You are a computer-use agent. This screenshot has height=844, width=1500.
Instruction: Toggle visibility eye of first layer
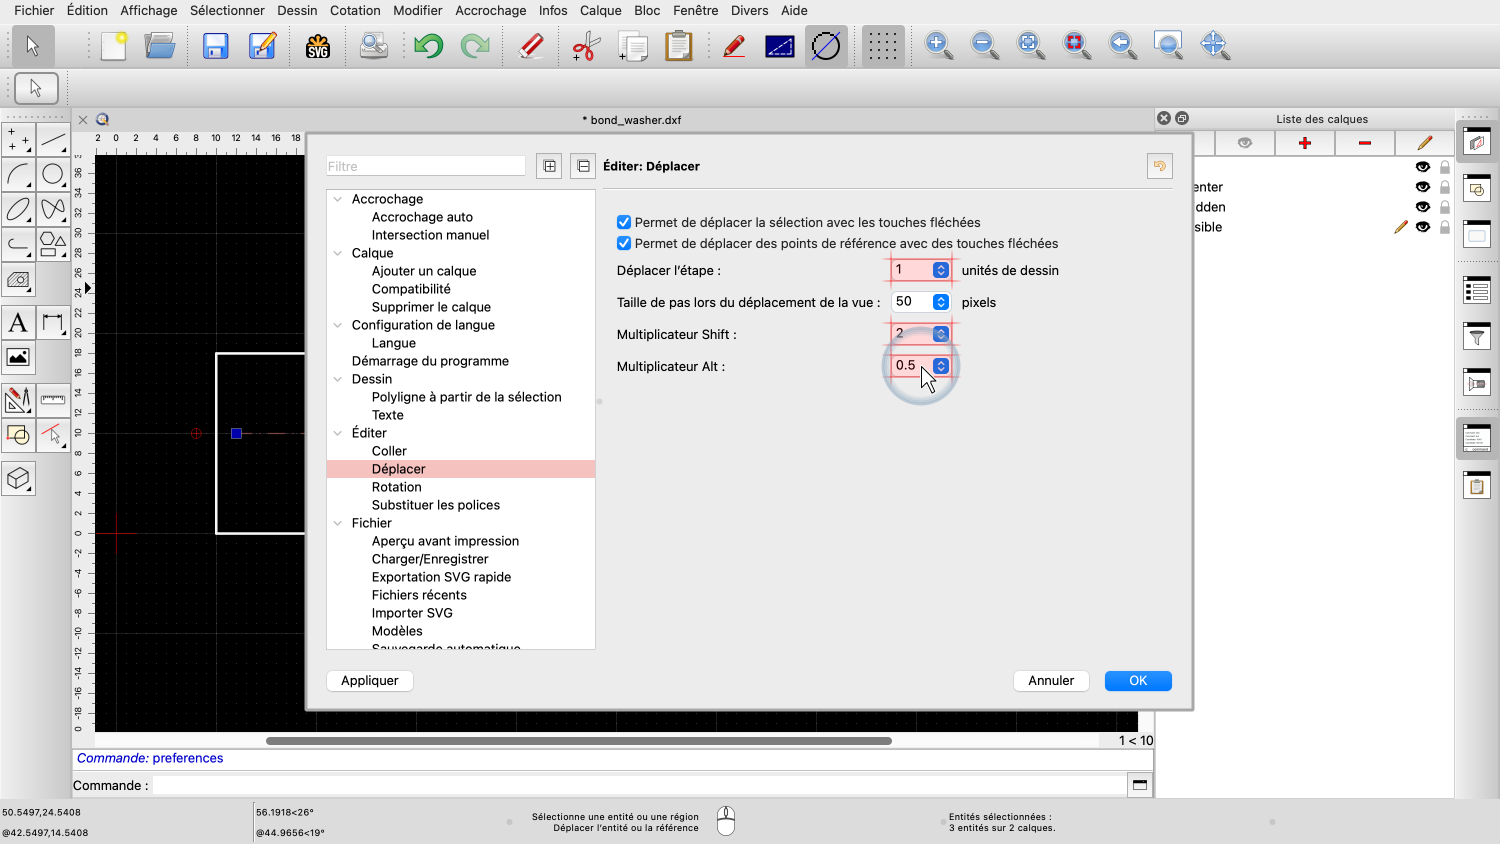(1422, 167)
